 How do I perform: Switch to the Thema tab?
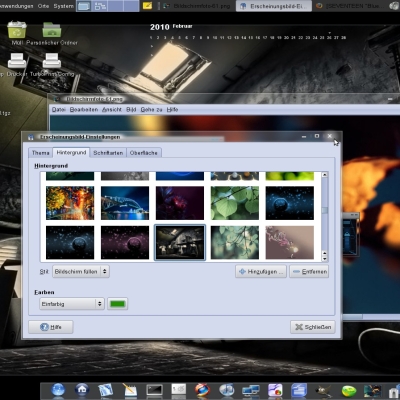41,153
